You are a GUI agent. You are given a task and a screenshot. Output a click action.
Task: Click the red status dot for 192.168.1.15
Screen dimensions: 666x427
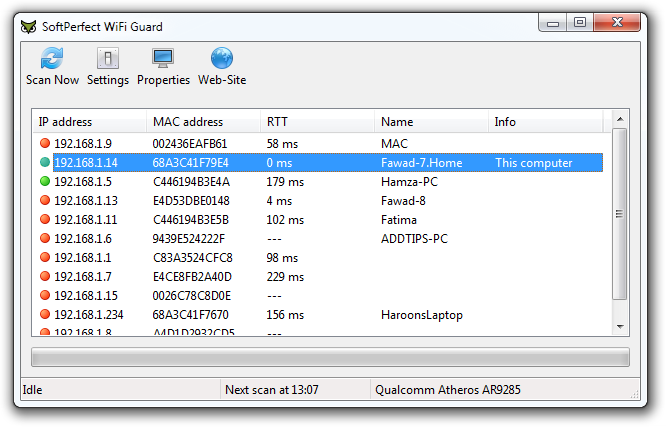[x=45, y=295]
